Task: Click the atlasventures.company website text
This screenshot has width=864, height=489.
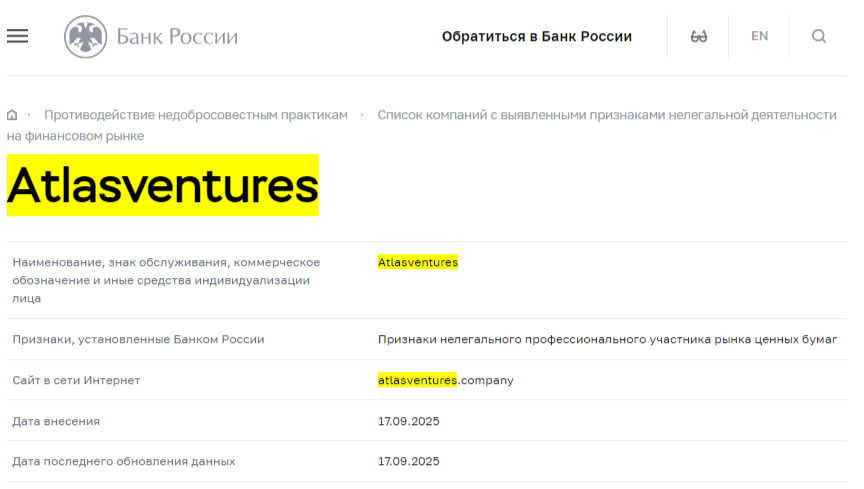Action: [445, 380]
